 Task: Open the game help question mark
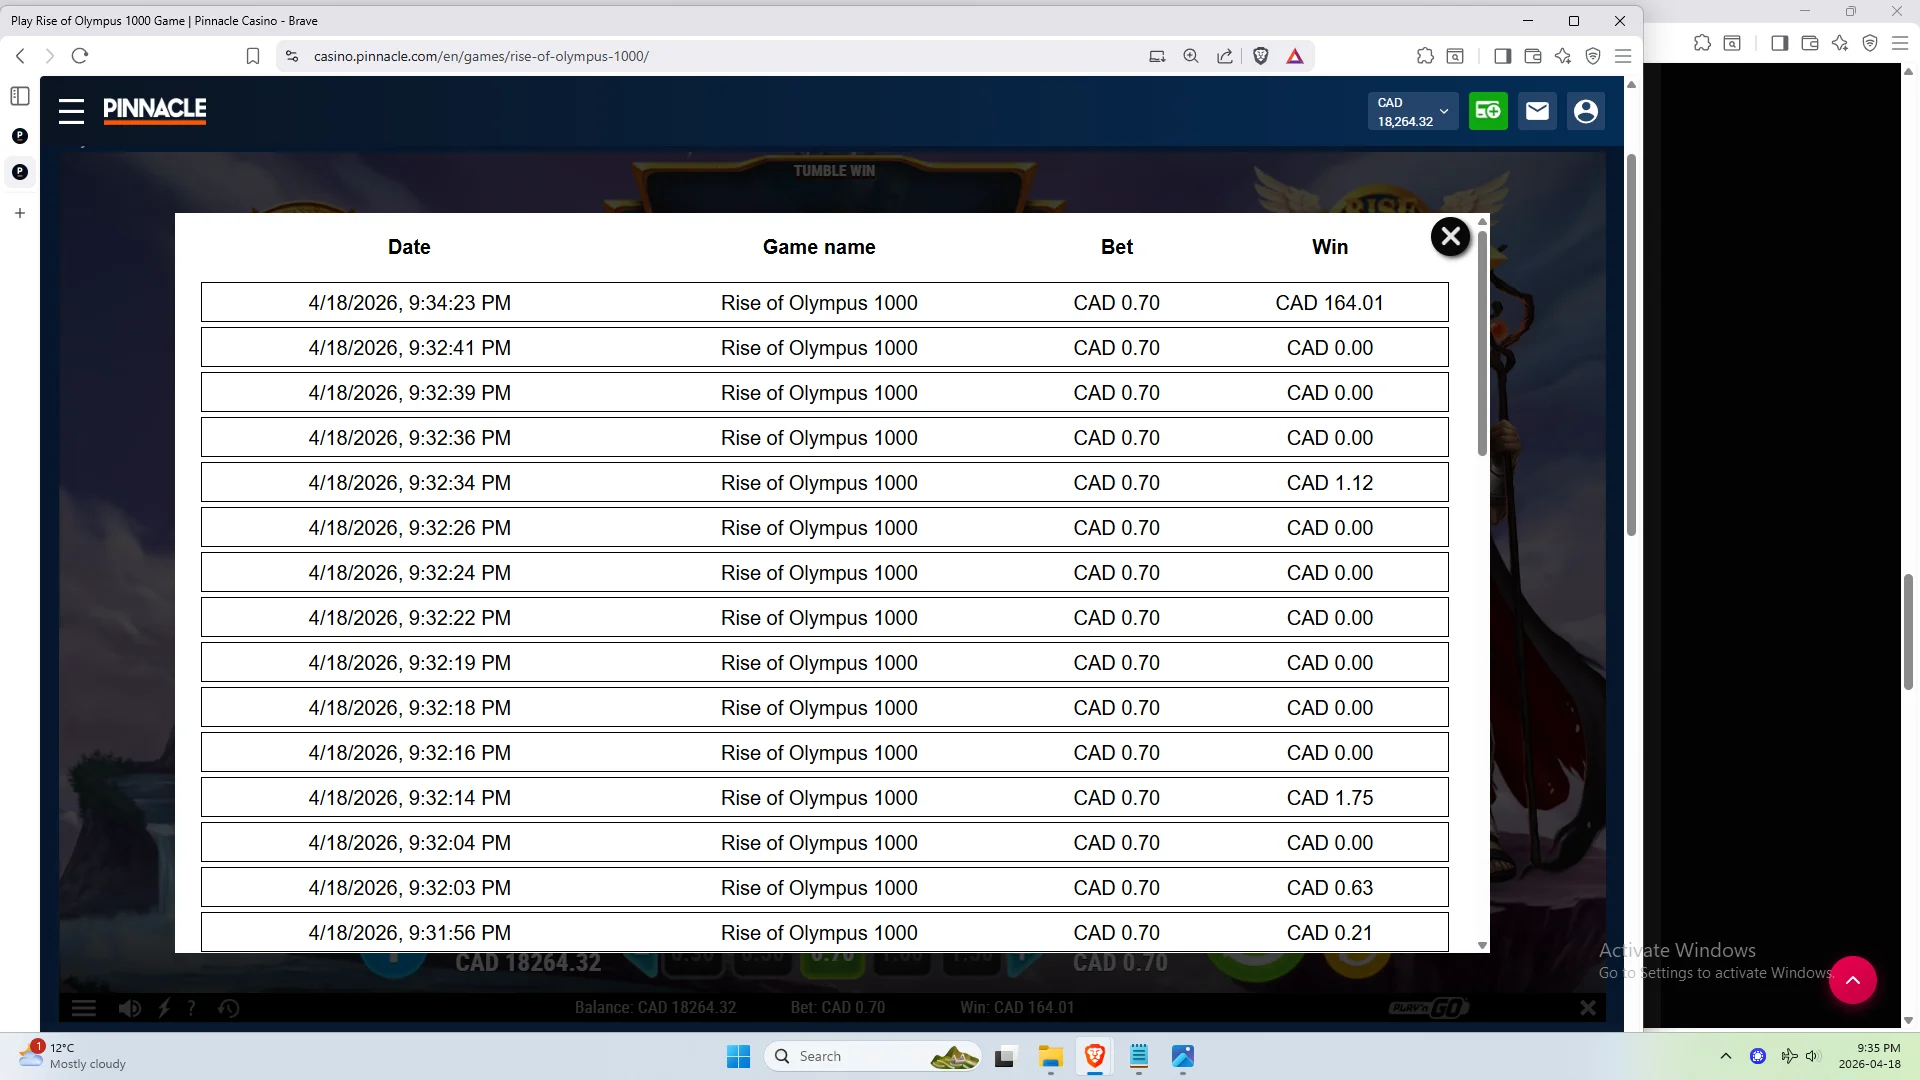pos(192,1008)
